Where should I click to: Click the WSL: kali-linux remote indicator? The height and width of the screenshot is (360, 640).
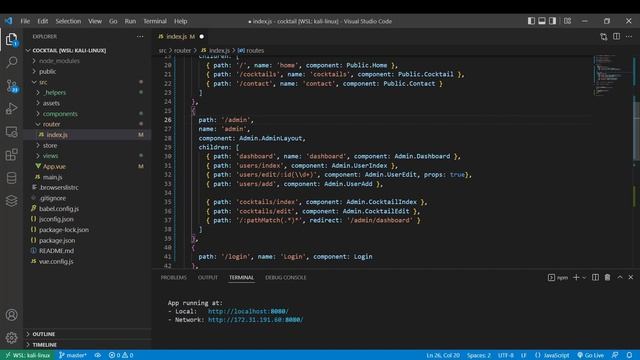tap(27, 355)
